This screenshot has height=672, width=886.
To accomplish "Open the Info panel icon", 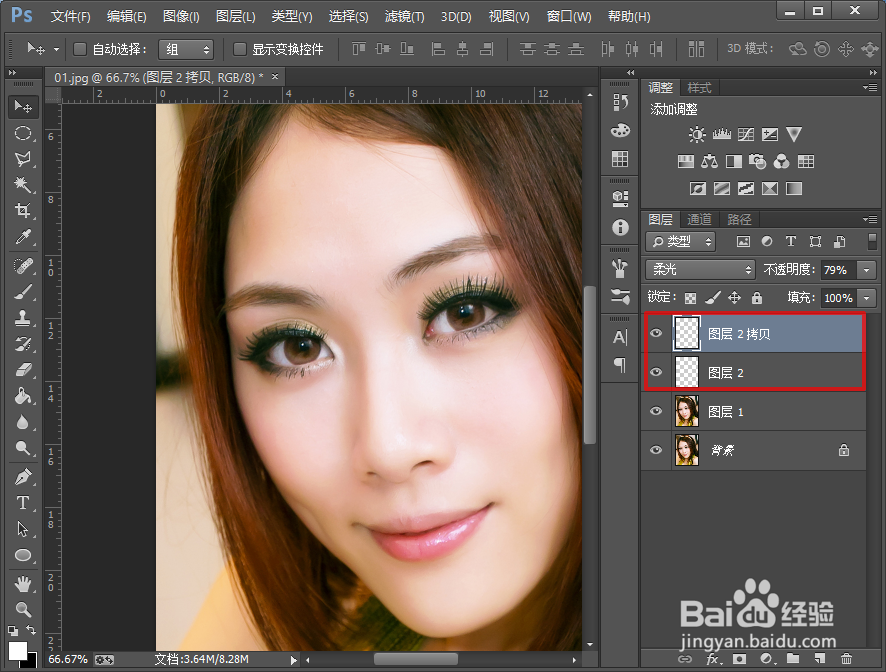I will tap(620, 227).
